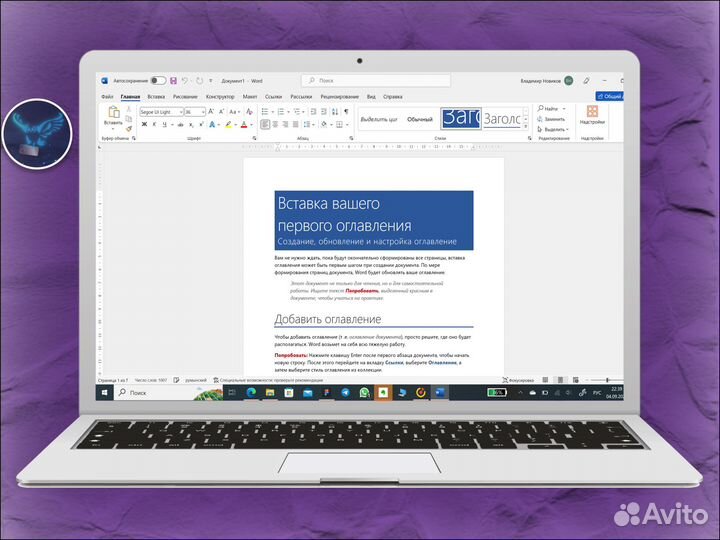This screenshot has width=720, height=540.
Task: Click the Clear Formatting icon
Action: [249, 112]
